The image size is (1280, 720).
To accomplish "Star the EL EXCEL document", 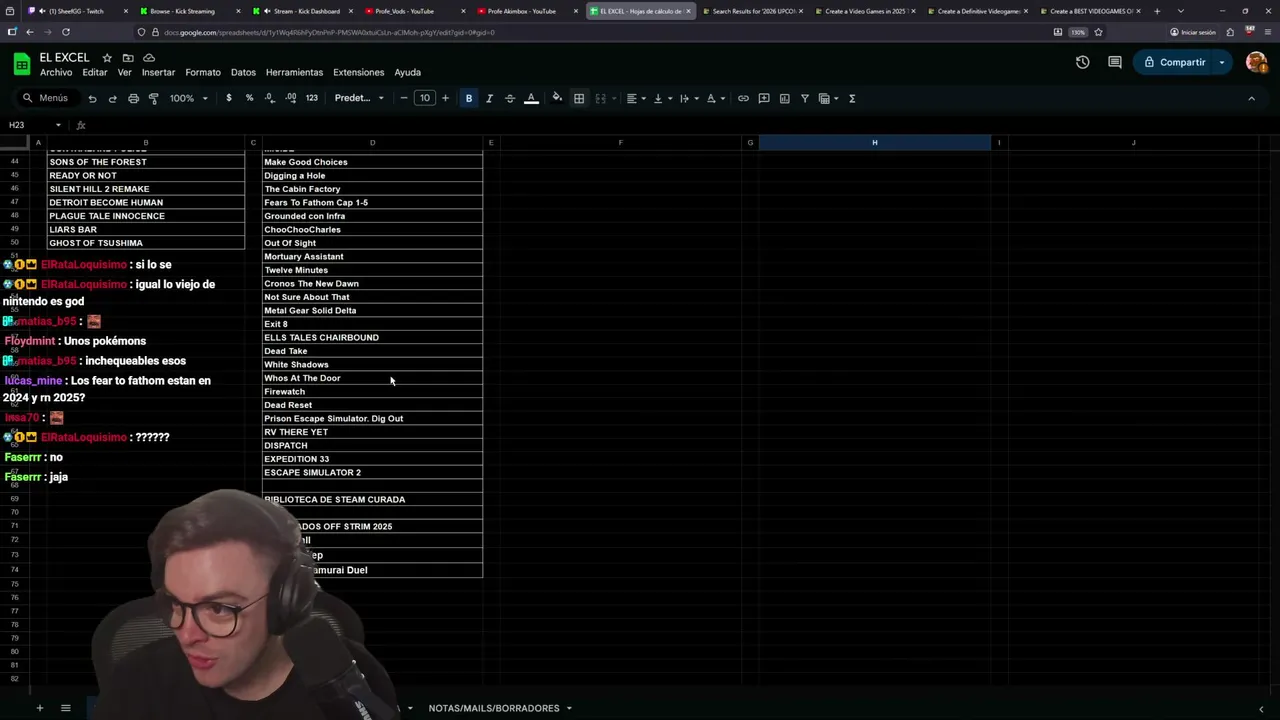I will (x=107, y=58).
